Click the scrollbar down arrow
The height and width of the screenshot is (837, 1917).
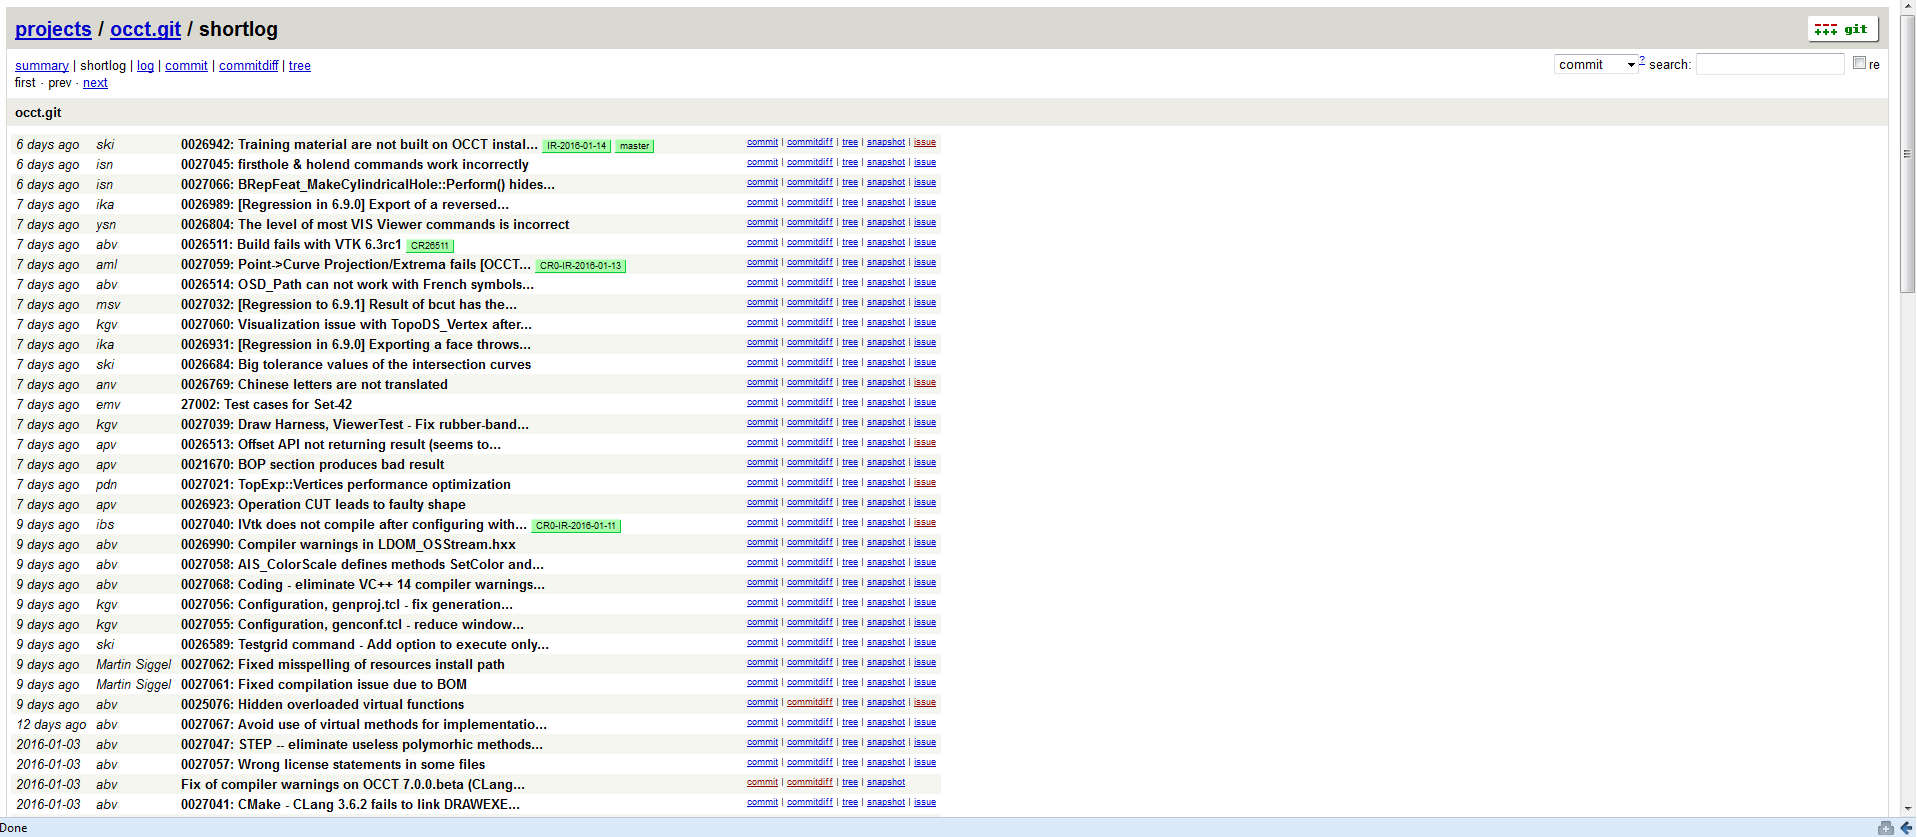click(1907, 809)
